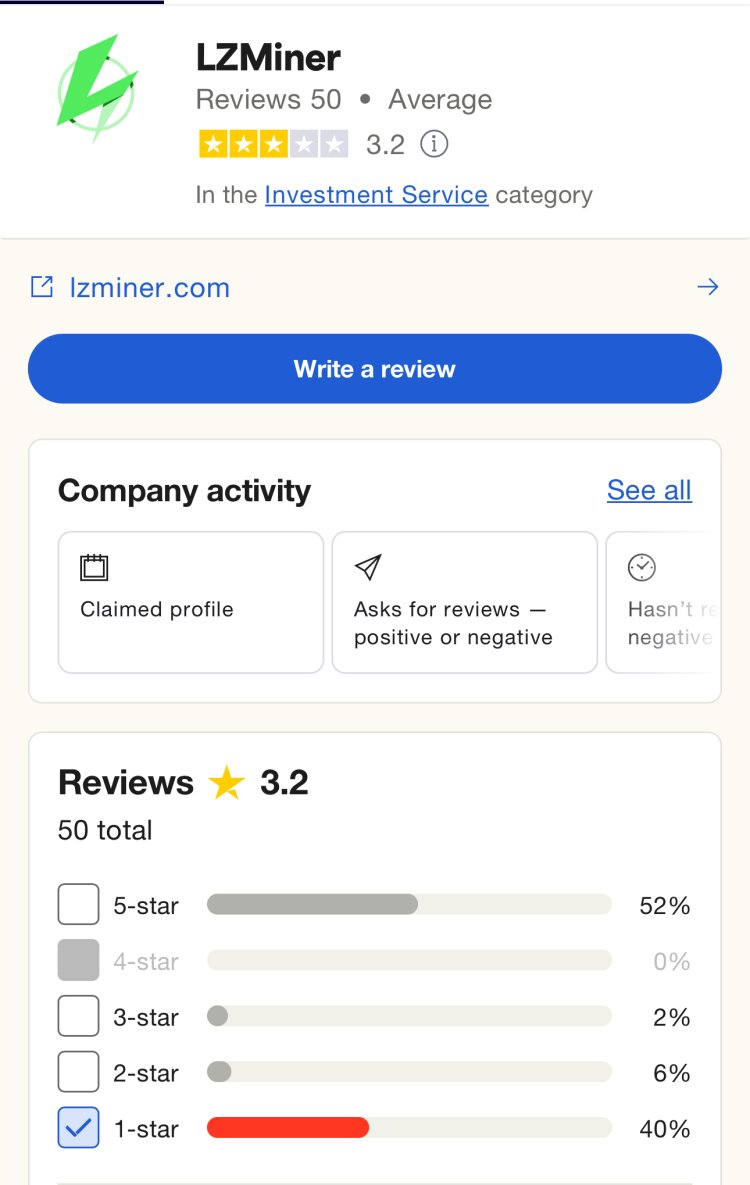The image size is (750, 1185).
Task: Select the Asks for reviews activity card
Action: click(464, 601)
